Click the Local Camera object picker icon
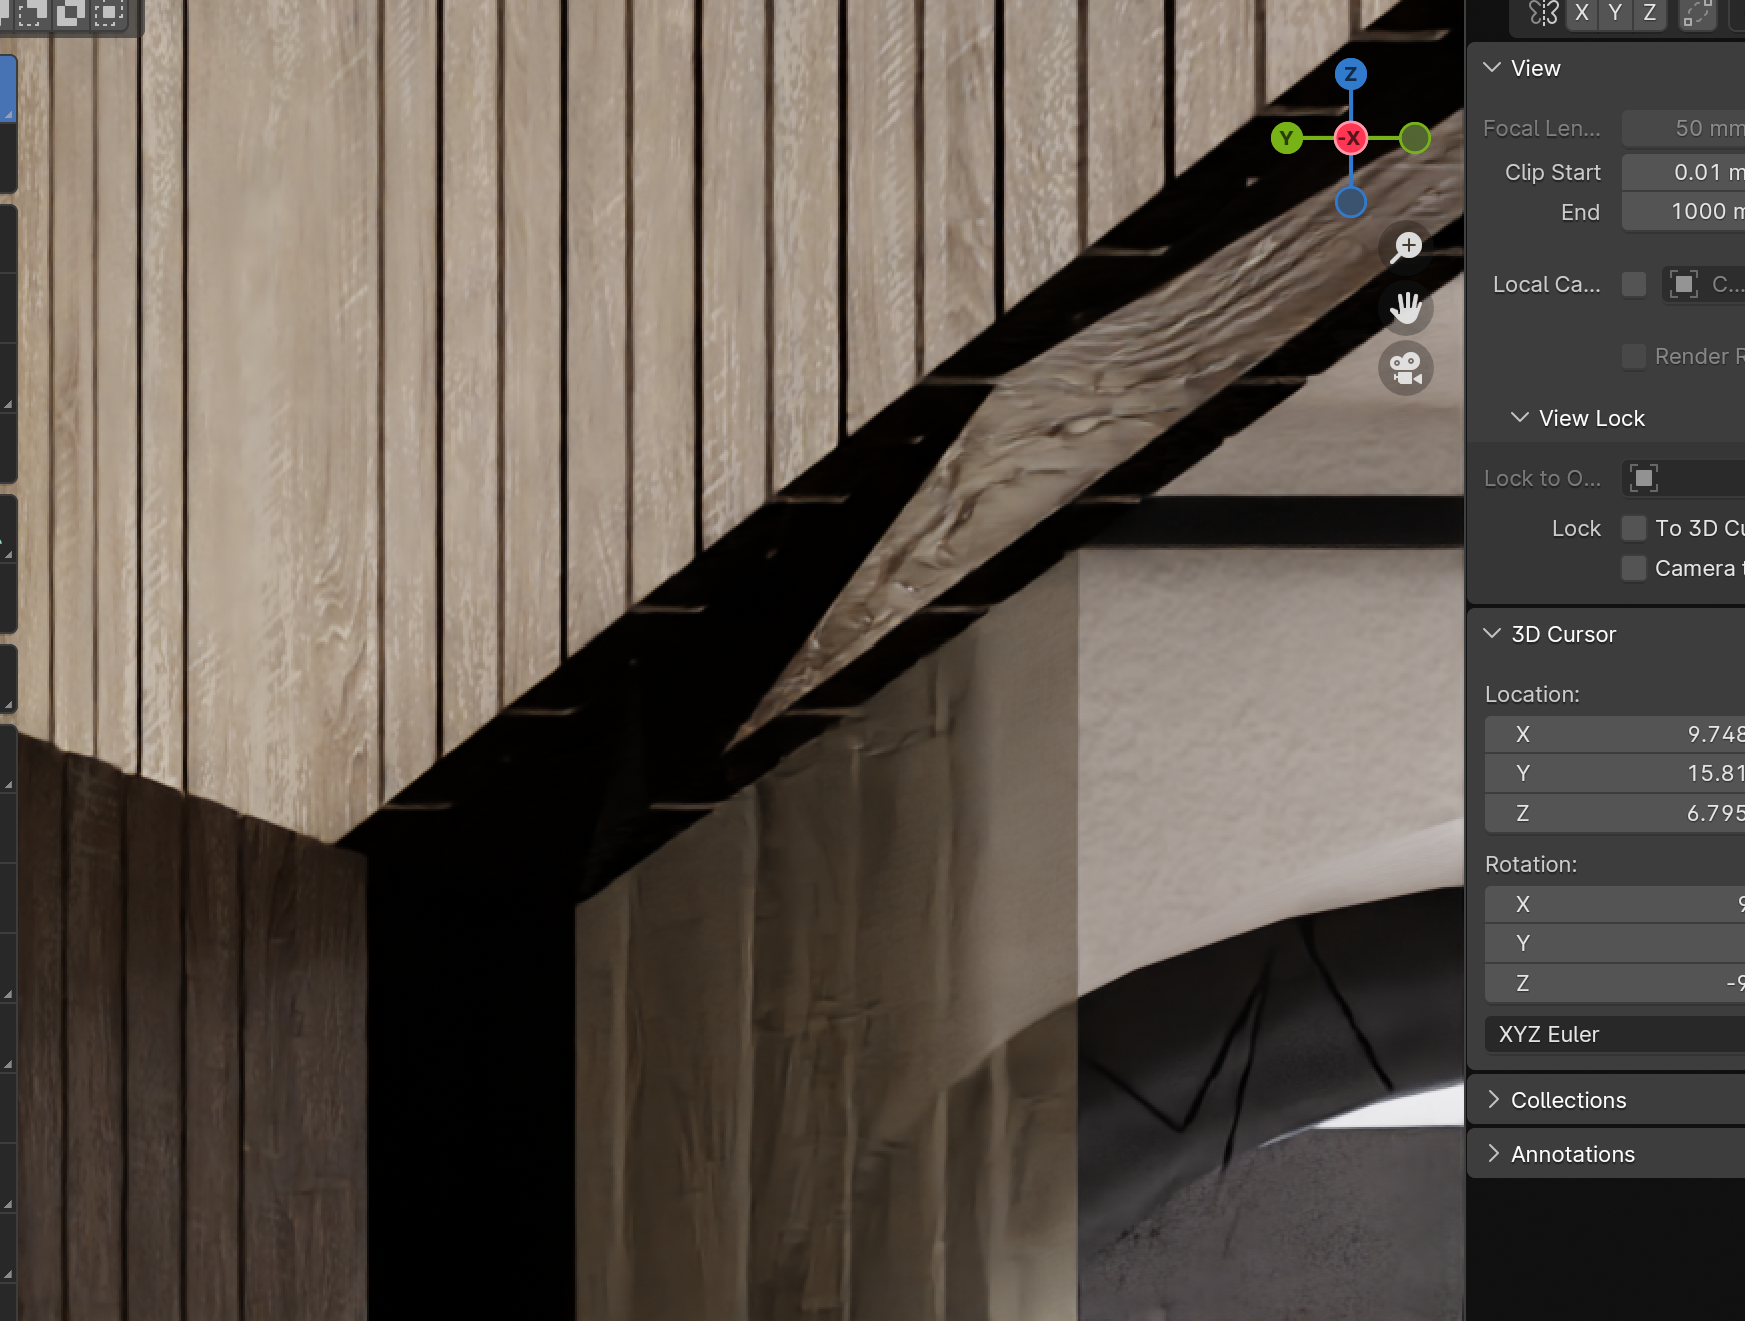 1684,284
